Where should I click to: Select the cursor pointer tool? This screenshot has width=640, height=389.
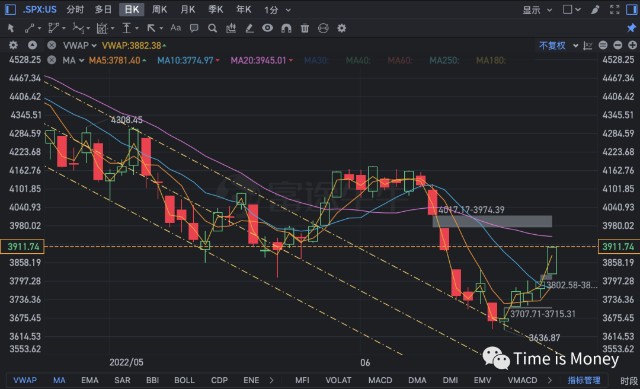tap(11, 28)
